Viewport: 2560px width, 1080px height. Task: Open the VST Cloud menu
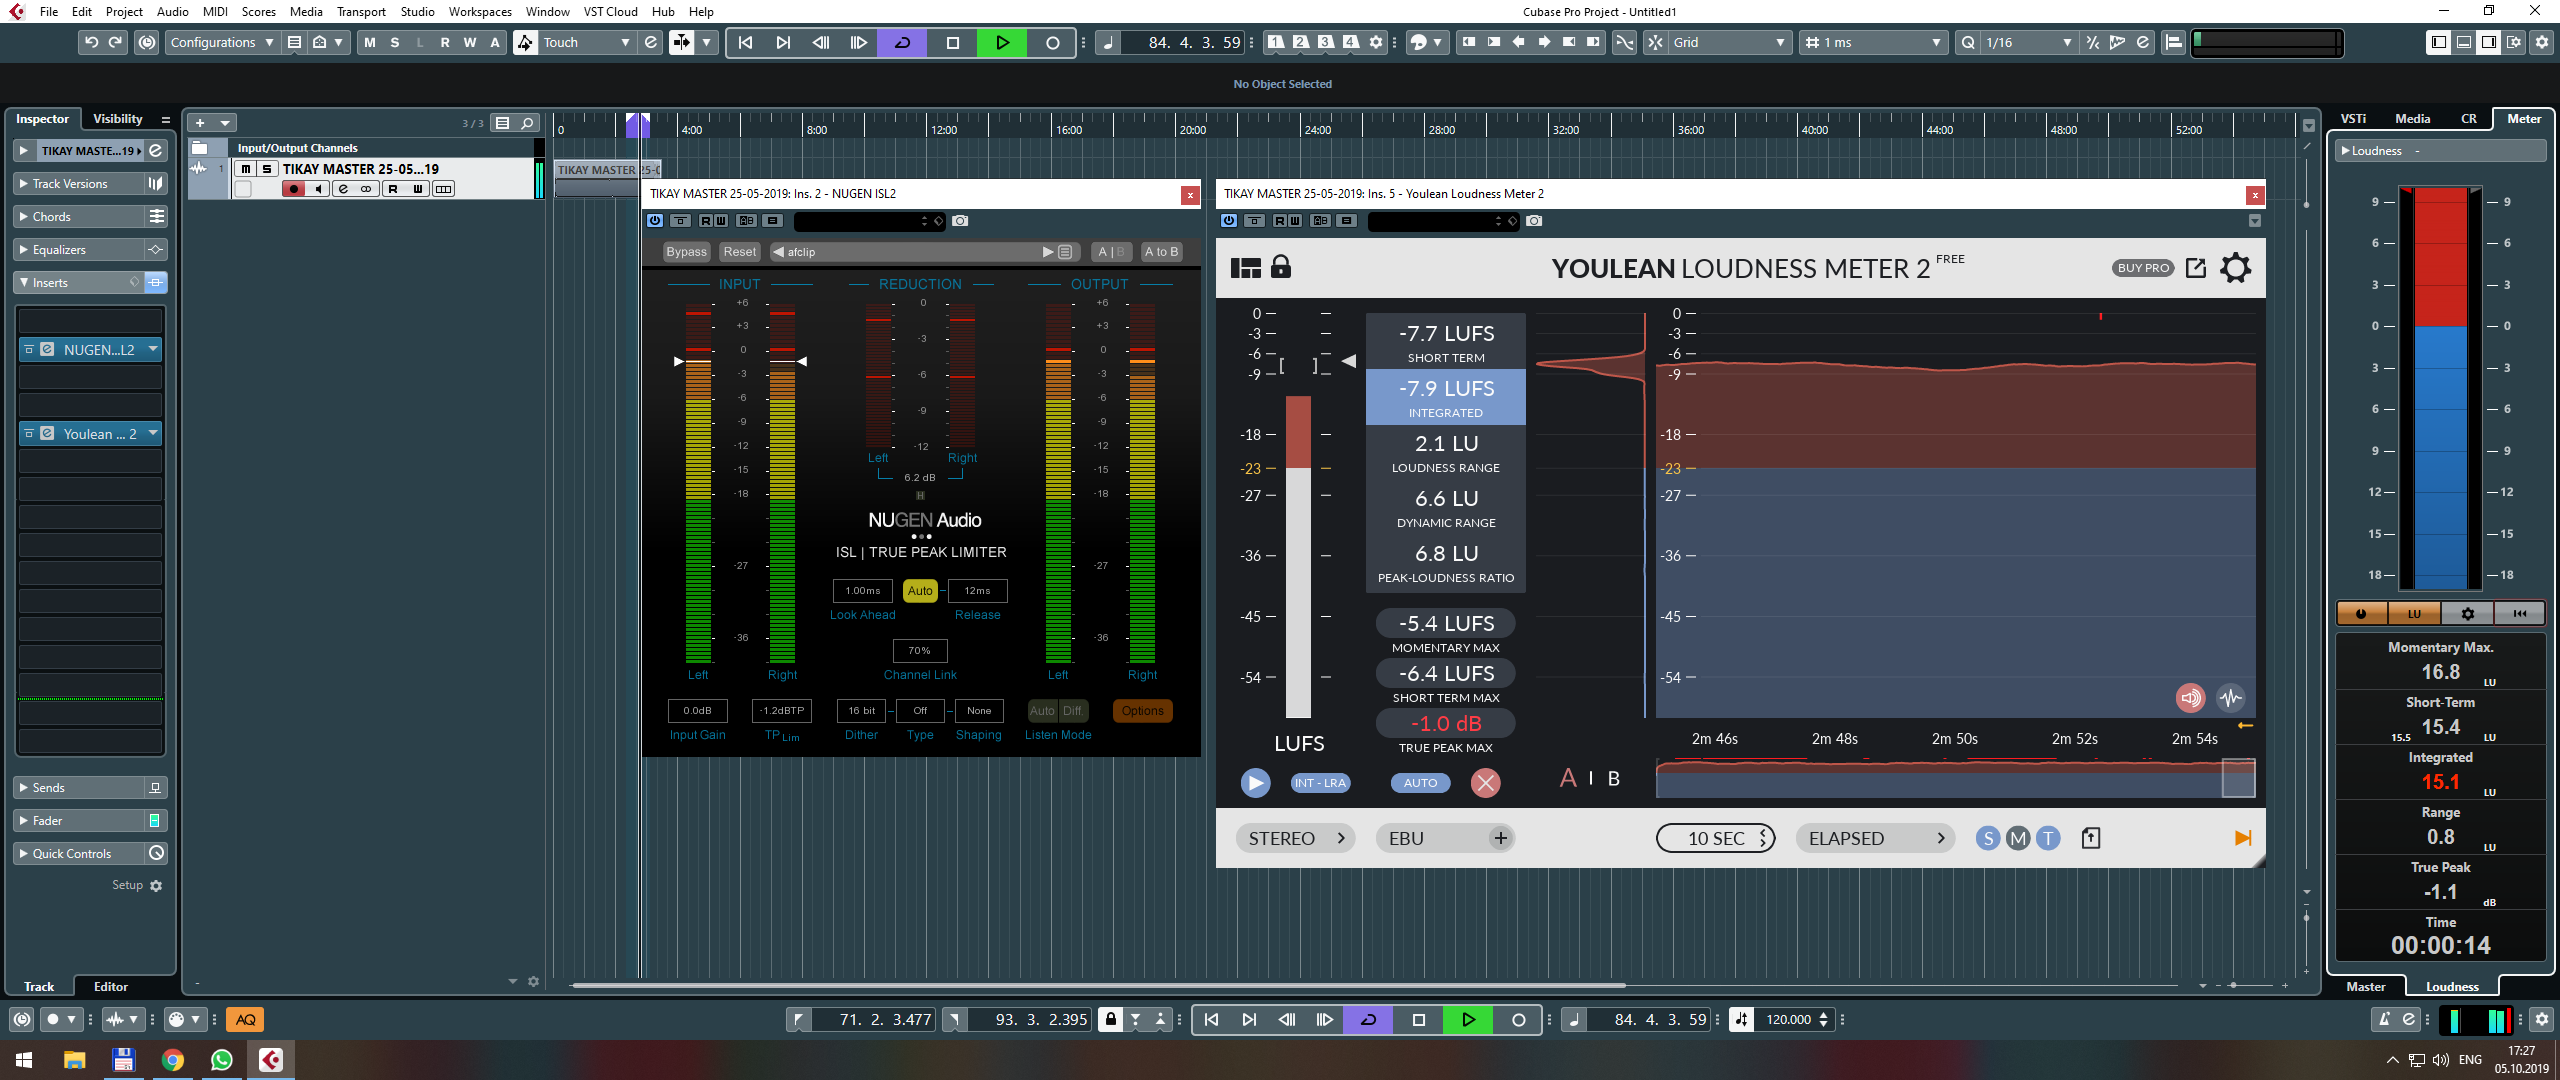(610, 12)
